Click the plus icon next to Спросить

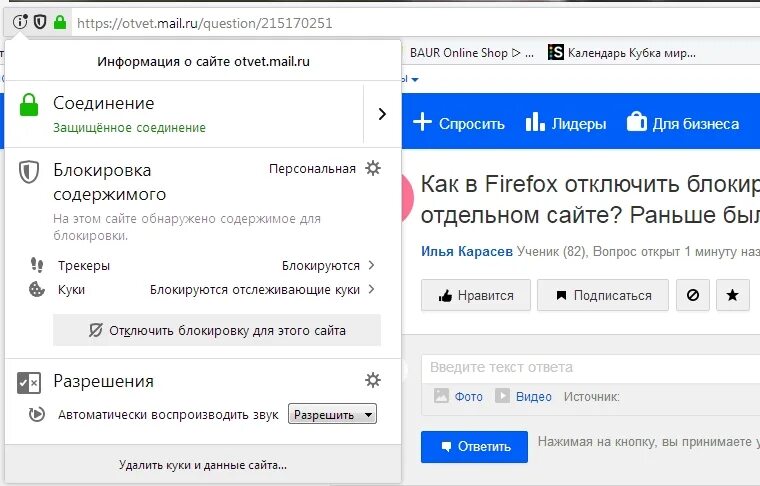pos(422,122)
